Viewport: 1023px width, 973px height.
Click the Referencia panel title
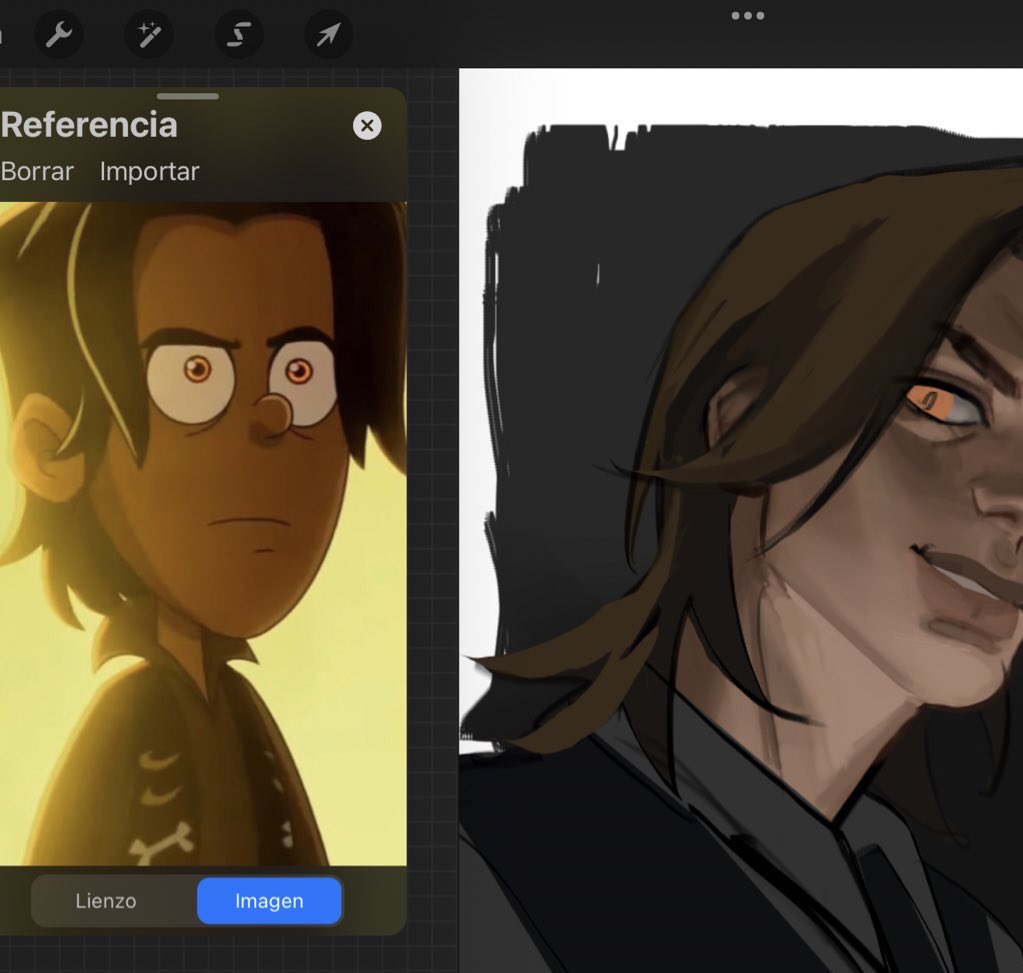coord(89,125)
